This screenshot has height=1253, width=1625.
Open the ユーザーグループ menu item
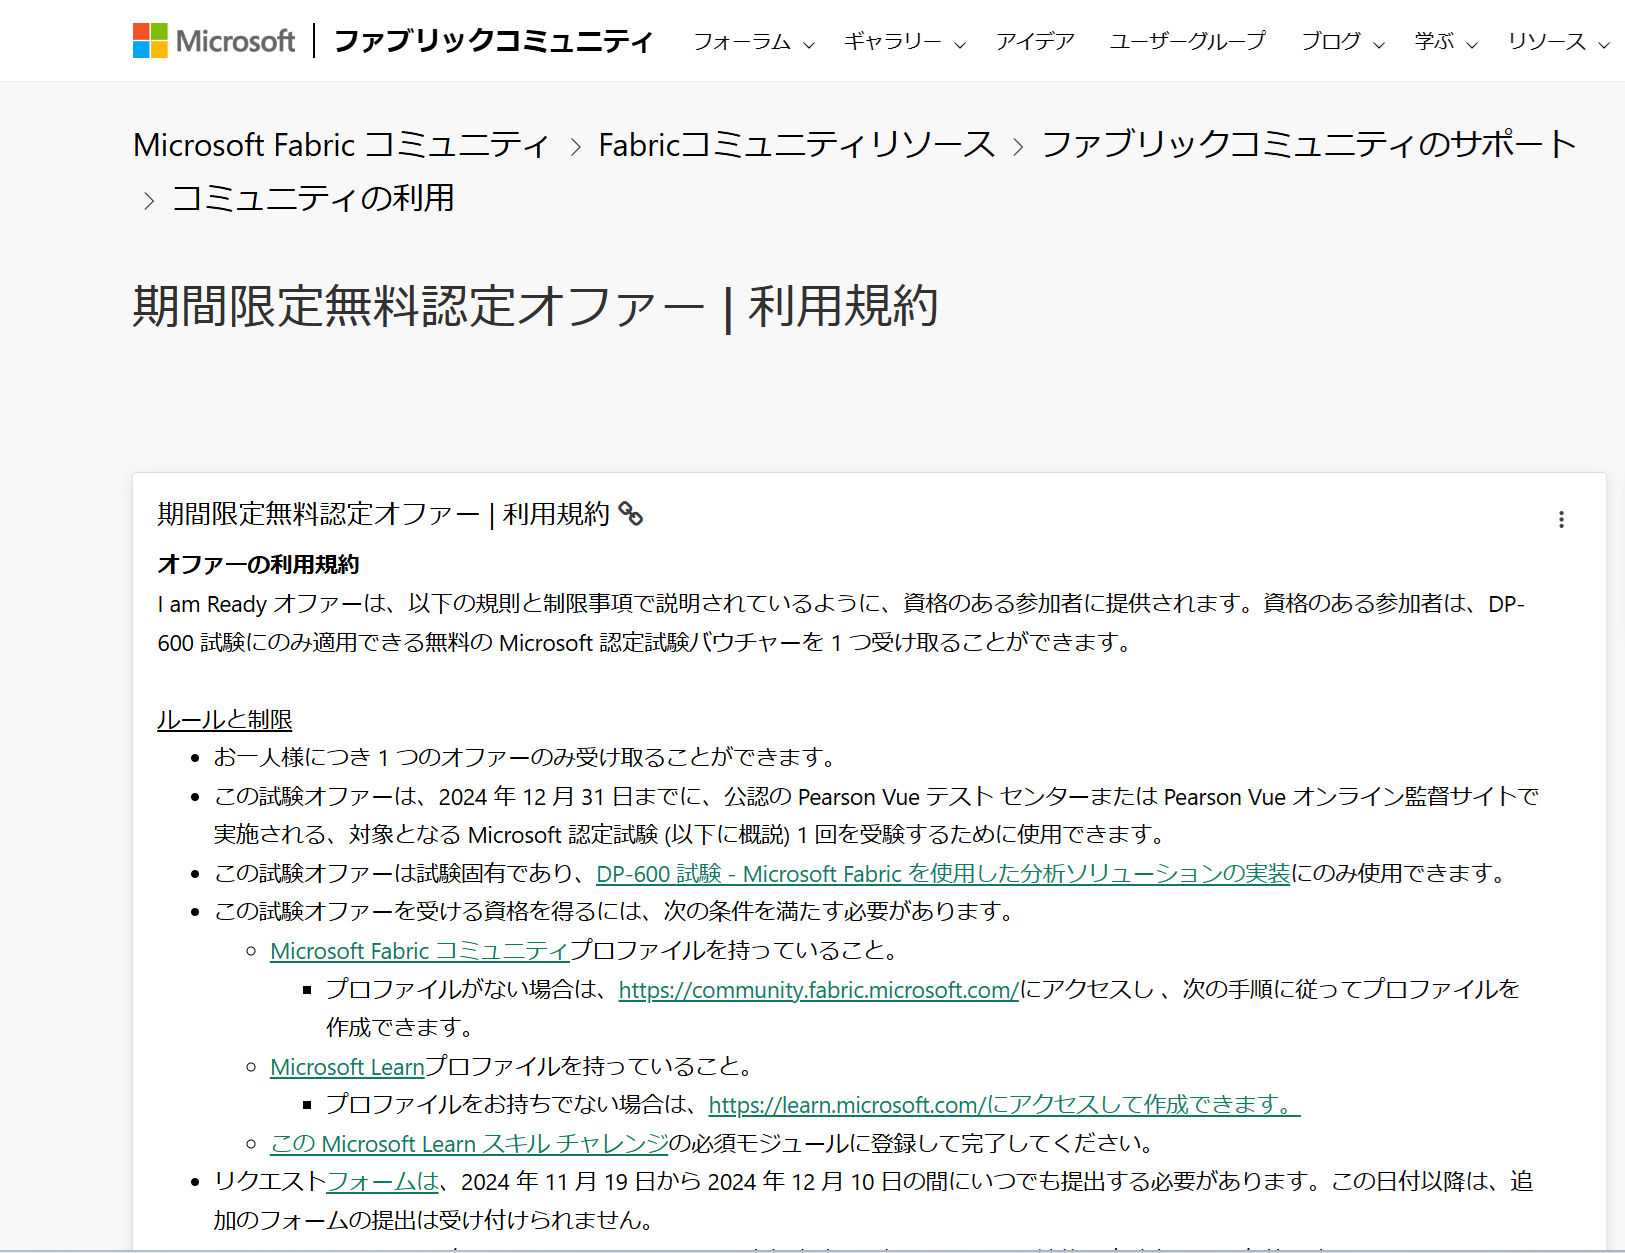click(1187, 42)
